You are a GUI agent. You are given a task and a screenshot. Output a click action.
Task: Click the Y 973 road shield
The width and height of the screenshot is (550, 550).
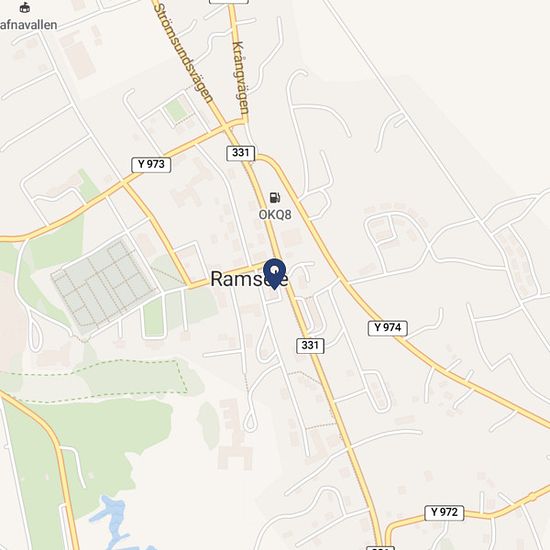coord(151,165)
